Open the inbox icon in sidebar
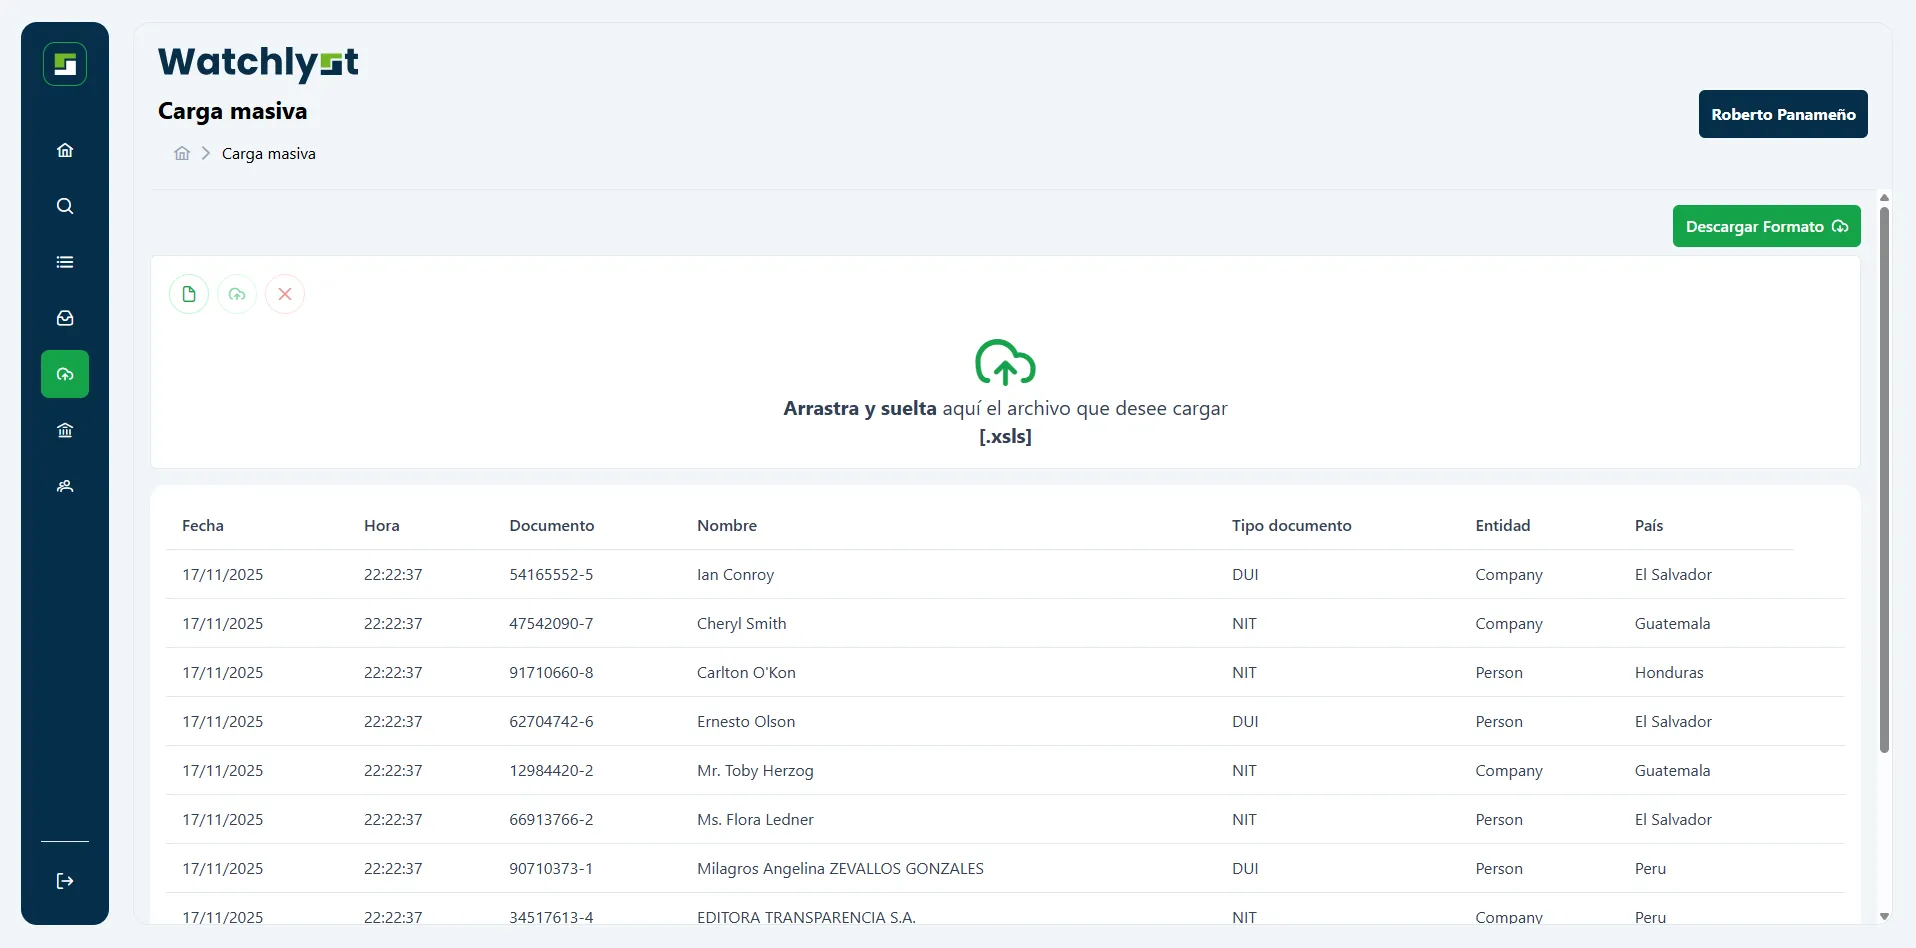Screen dimensions: 1916x948 (x=65, y=318)
